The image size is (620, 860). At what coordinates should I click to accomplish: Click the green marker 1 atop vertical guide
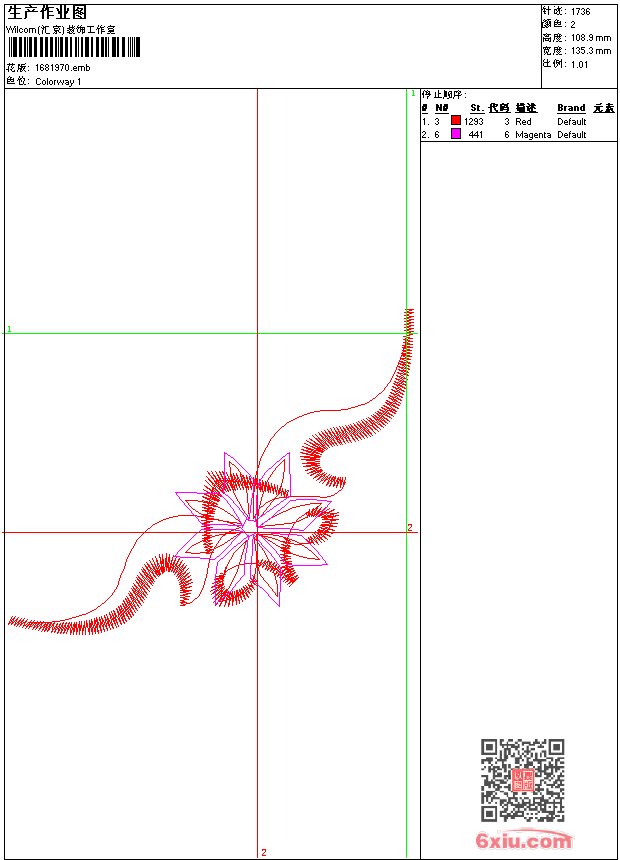pos(412,93)
